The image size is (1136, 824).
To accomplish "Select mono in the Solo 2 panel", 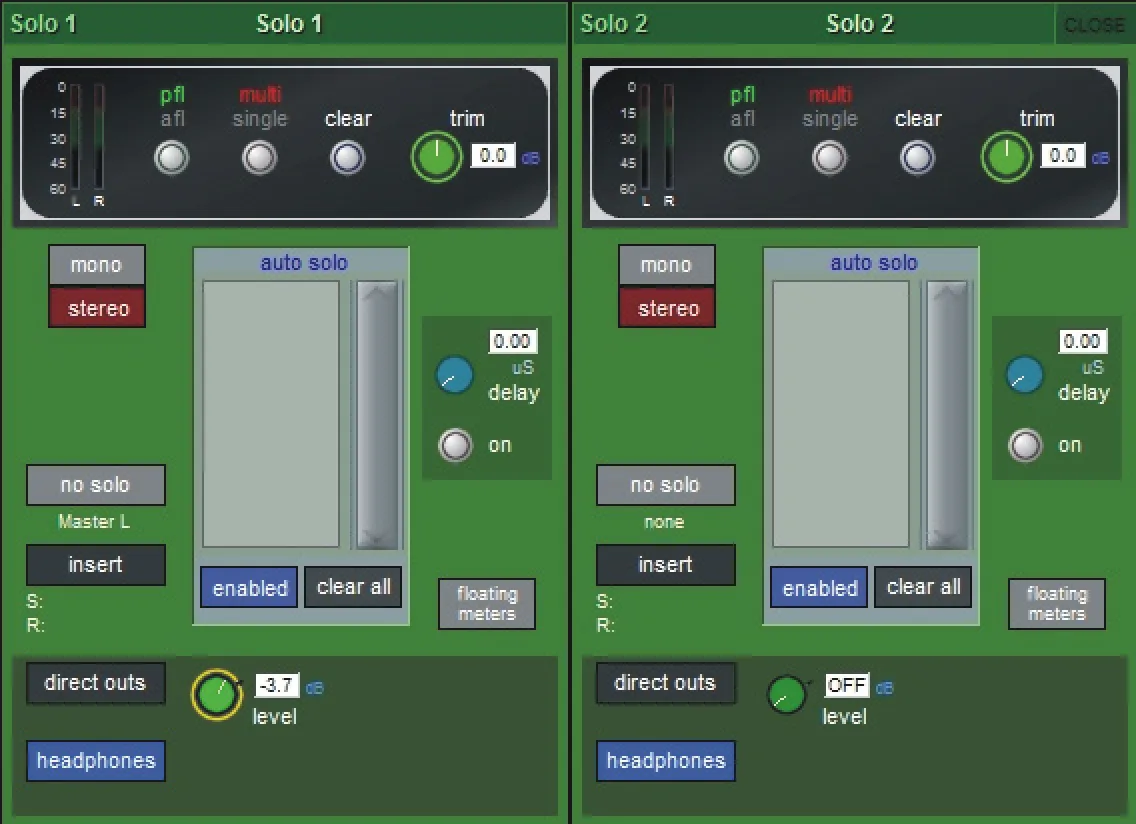I will (667, 265).
